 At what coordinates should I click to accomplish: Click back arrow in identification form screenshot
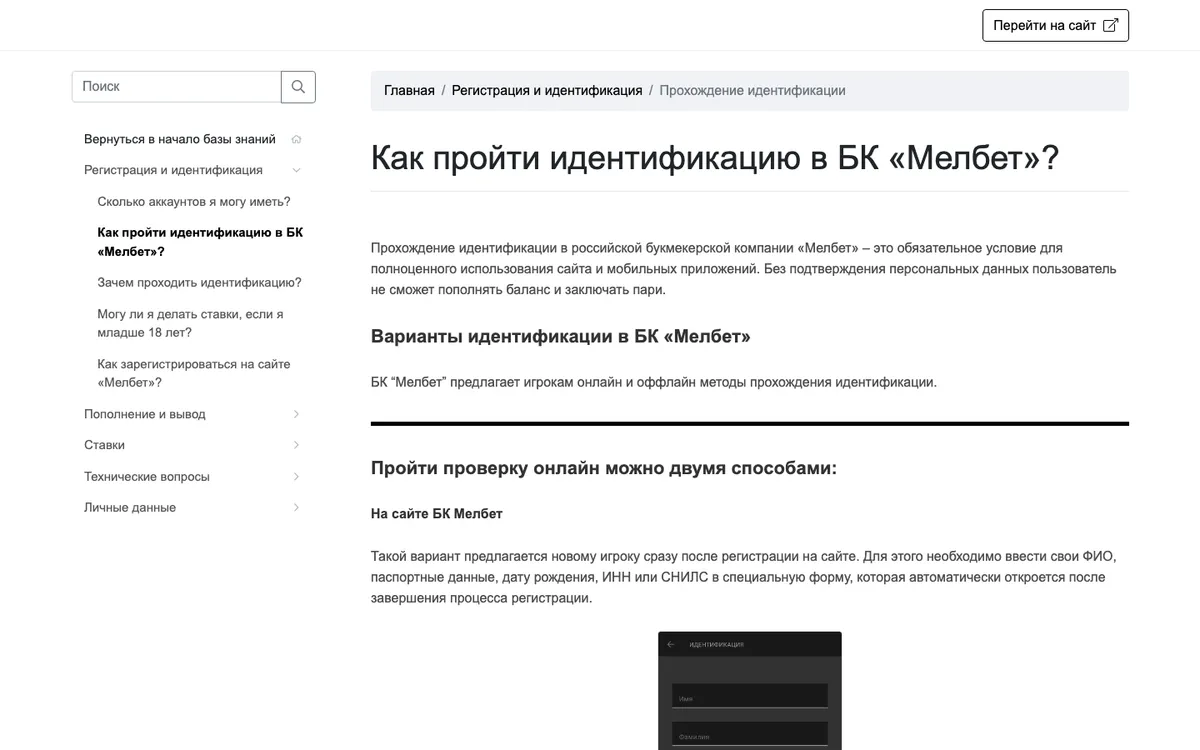671,645
